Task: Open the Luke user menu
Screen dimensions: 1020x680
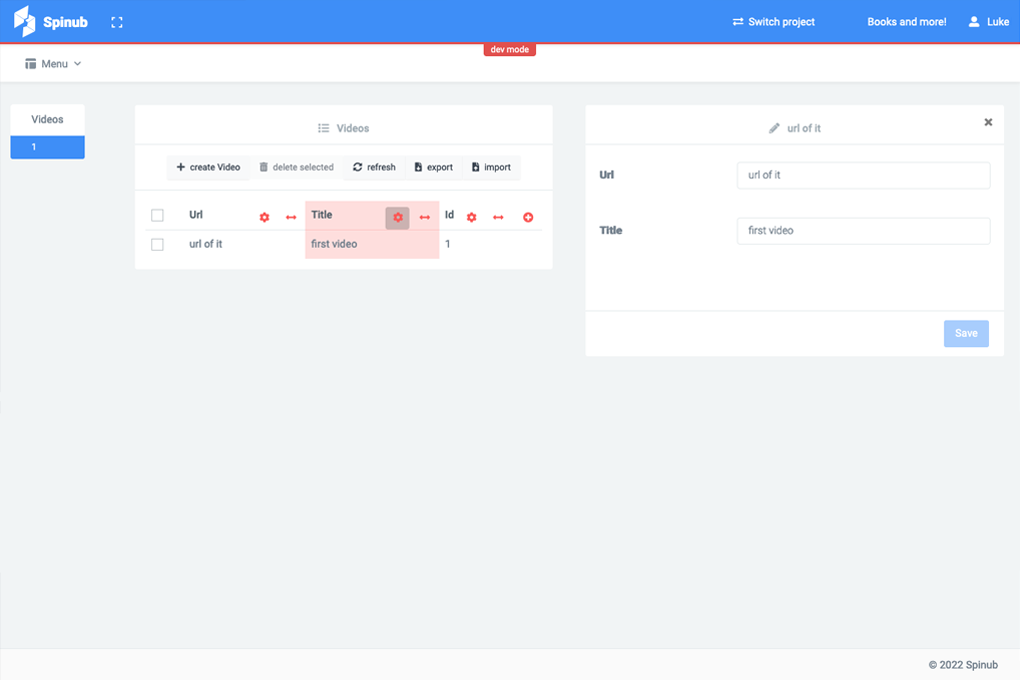Action: click(x=988, y=22)
